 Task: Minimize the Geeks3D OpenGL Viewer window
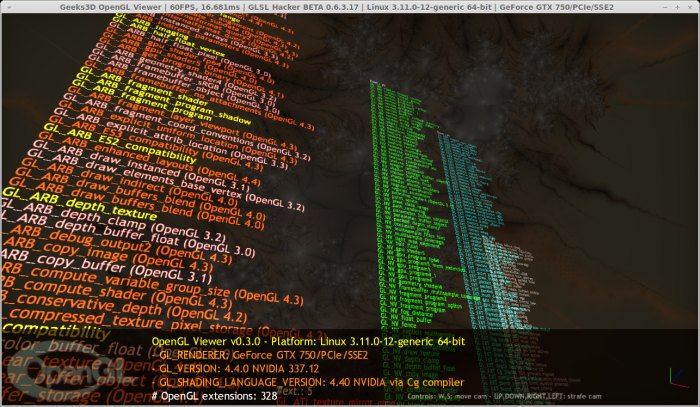coord(665,7)
